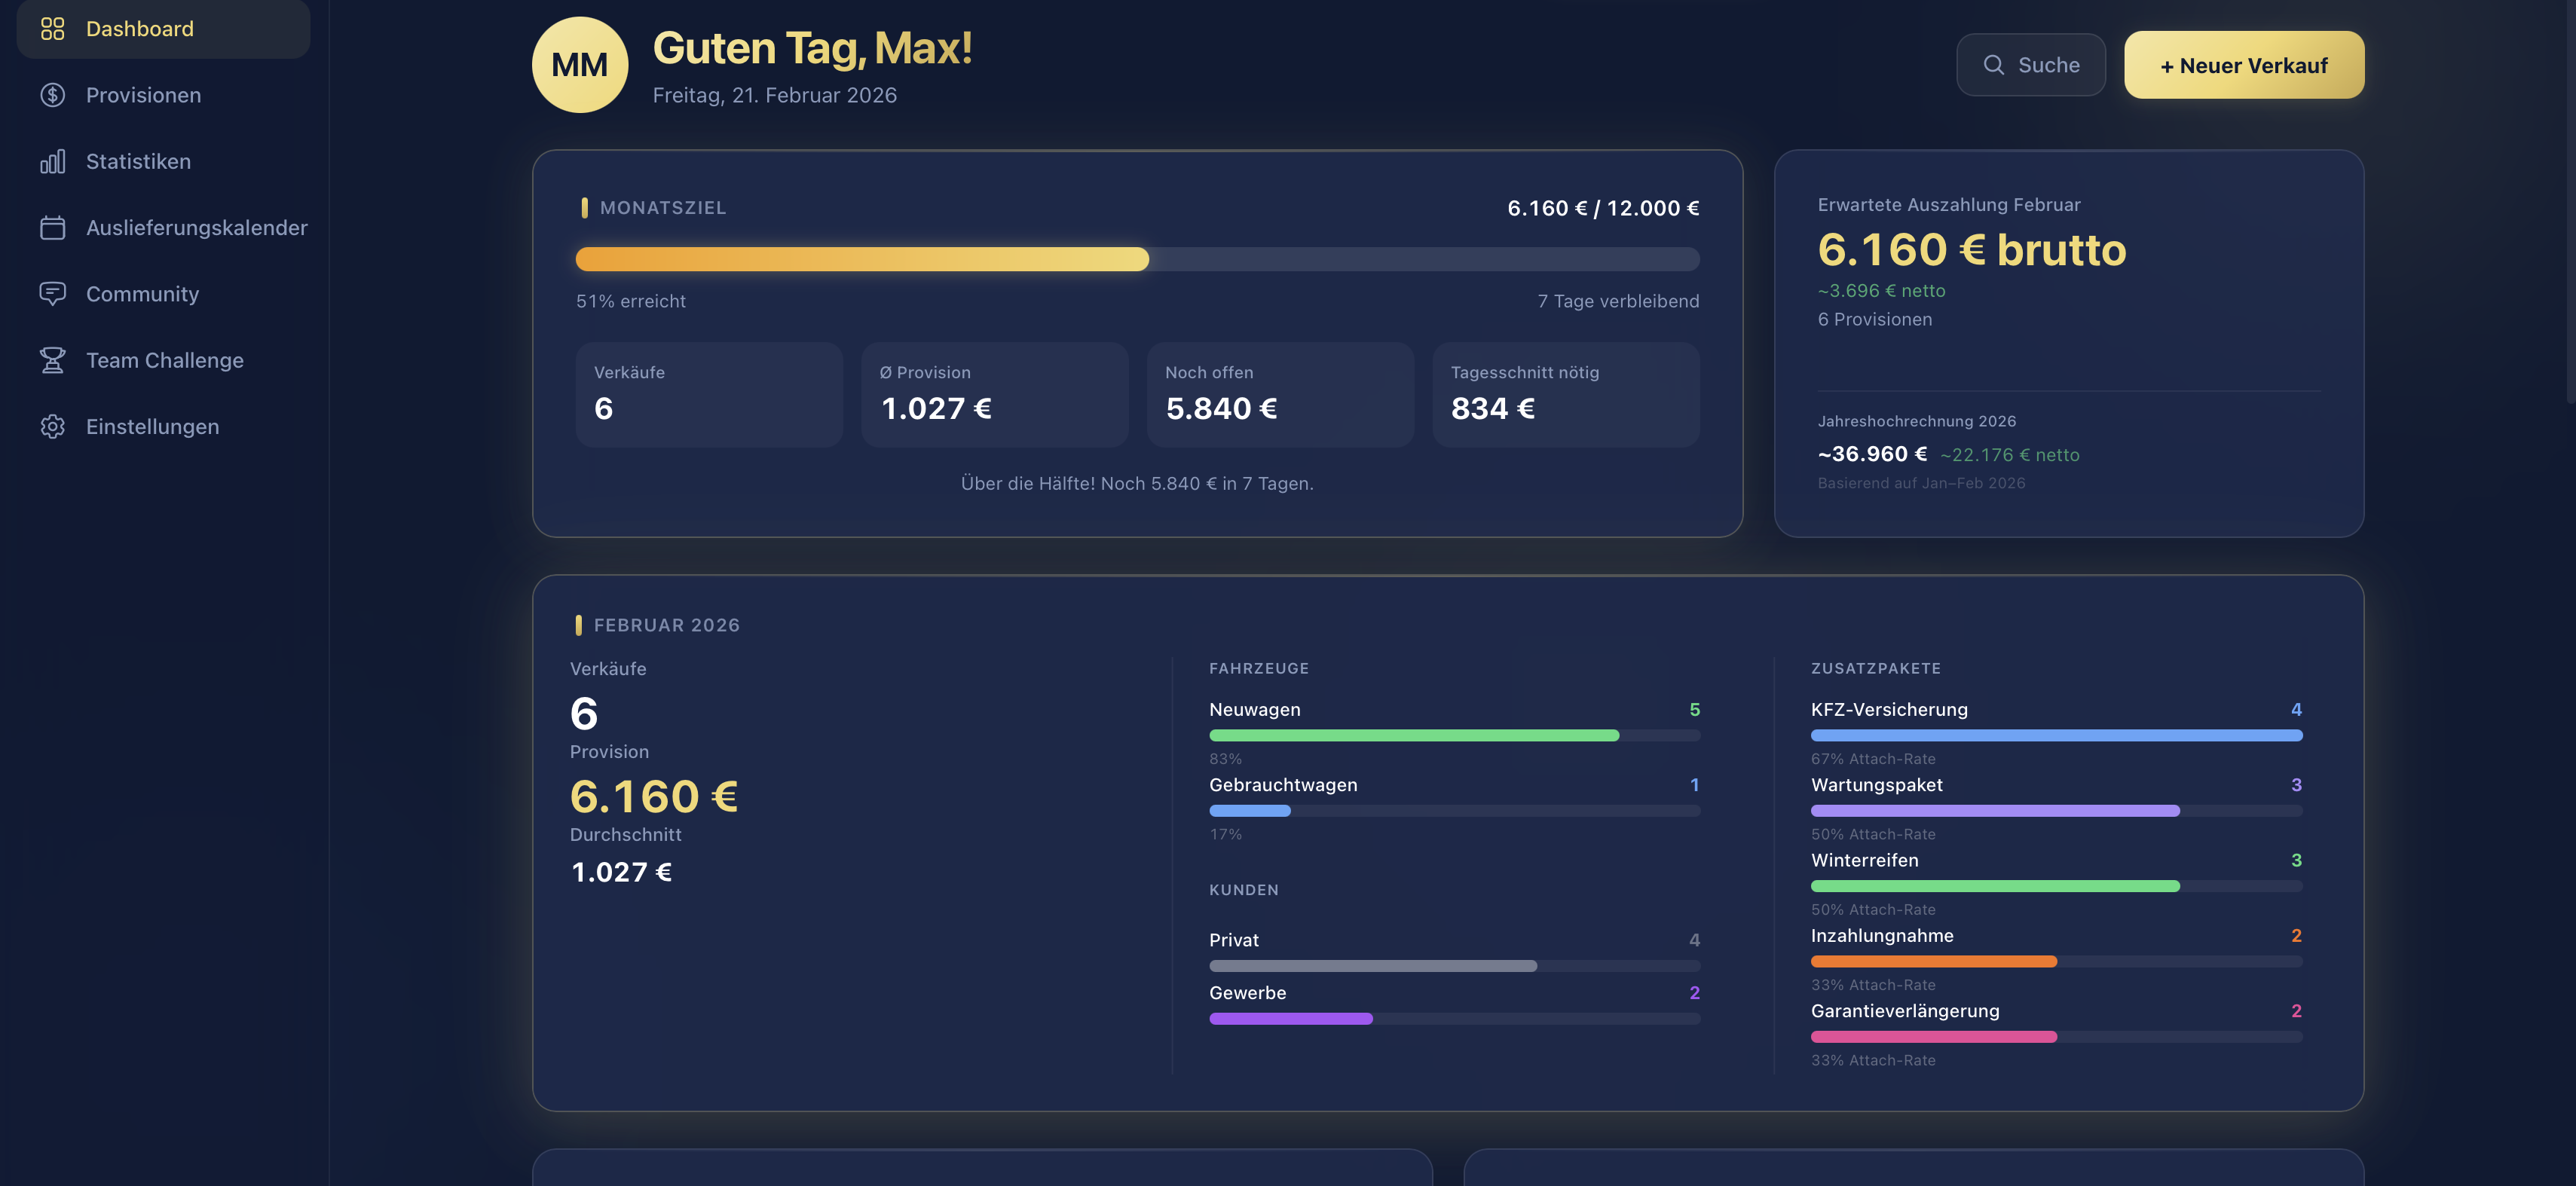Screen dimensions: 2576x1186
Task: Open the Einstellungen gear icon
Action: 52,426
